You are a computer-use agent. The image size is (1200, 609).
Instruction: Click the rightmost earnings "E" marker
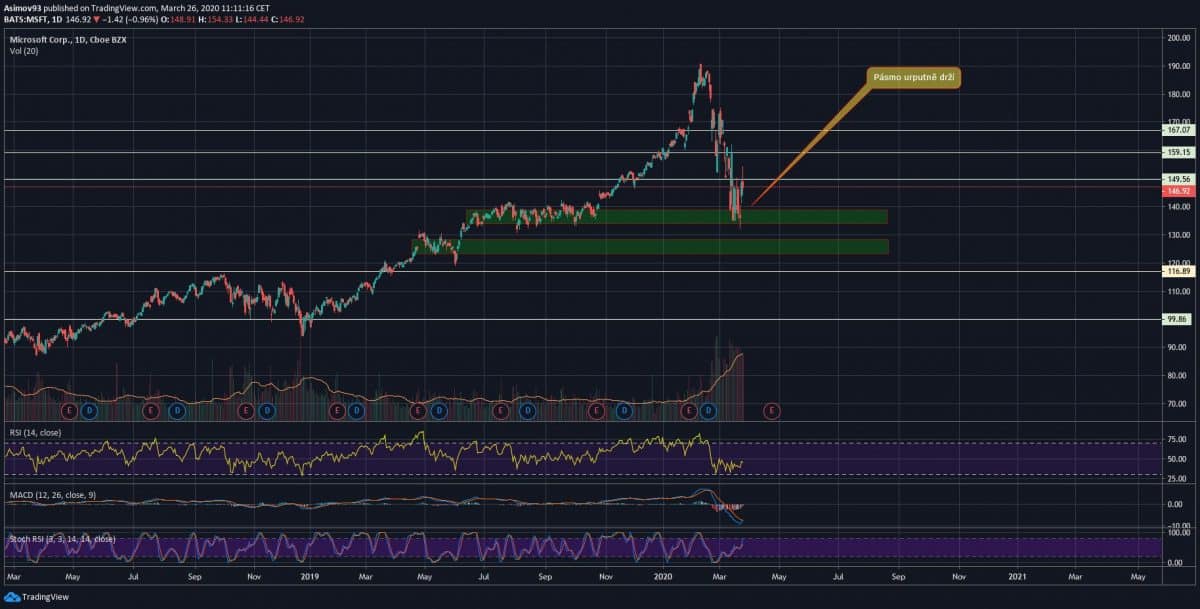tap(772, 410)
